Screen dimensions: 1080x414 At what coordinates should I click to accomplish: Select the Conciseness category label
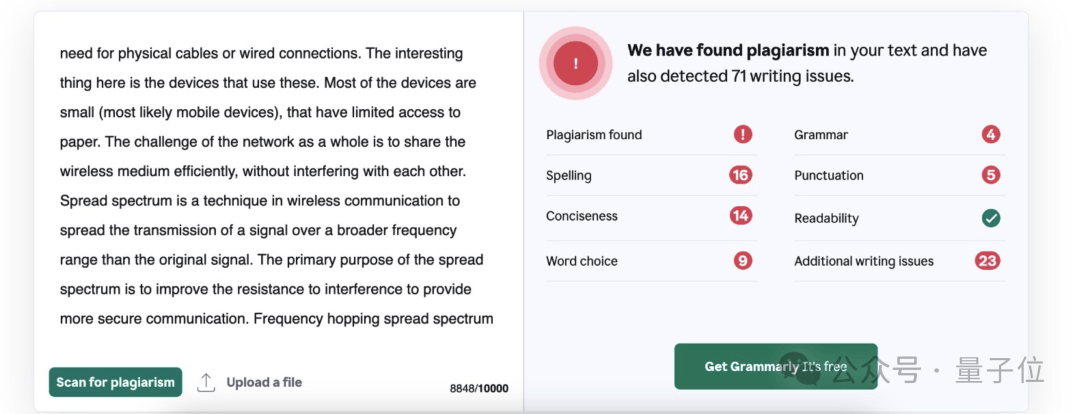click(x=582, y=216)
